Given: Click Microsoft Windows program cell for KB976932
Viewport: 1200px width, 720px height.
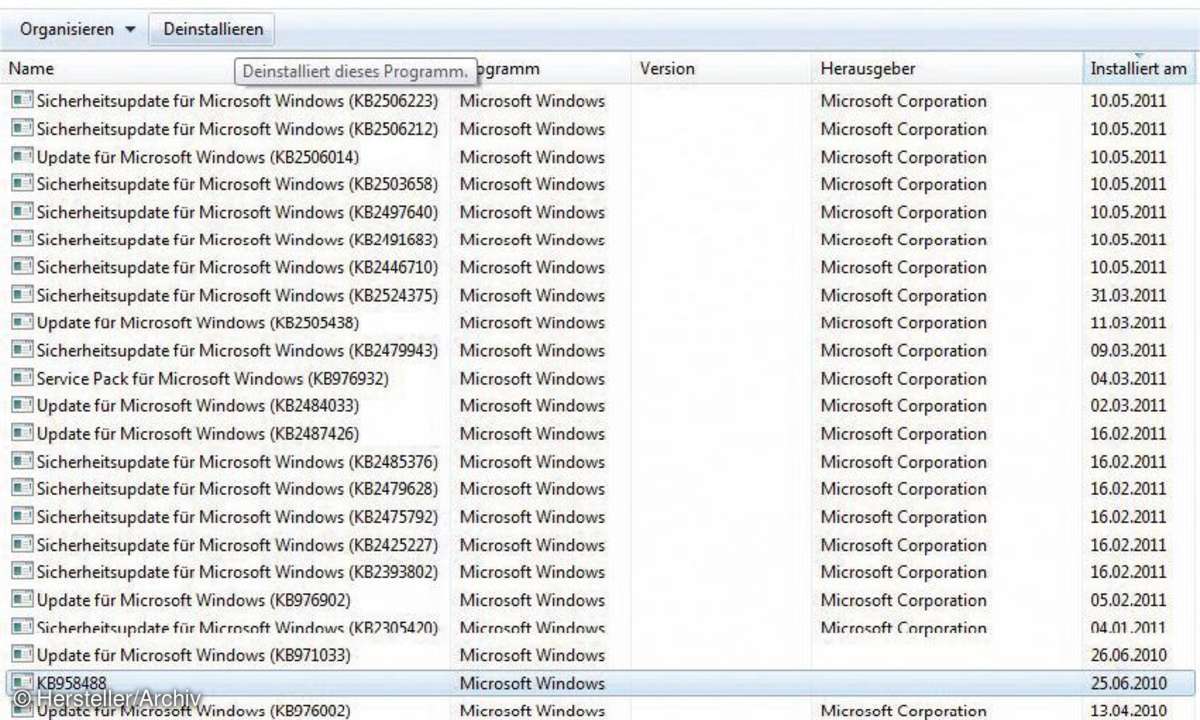Looking at the screenshot, I should click(532, 378).
